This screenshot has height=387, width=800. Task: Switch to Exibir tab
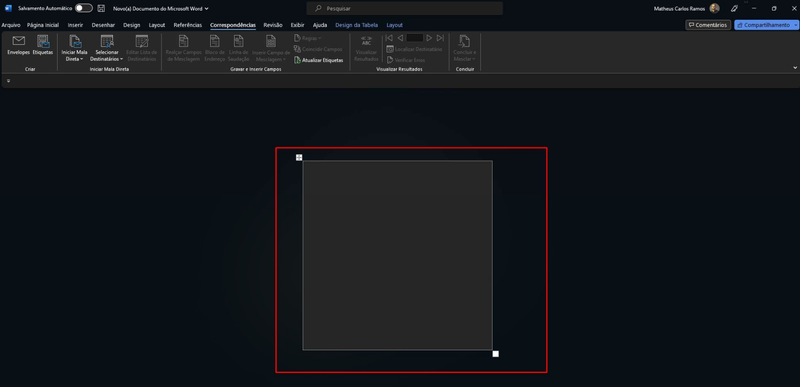click(297, 25)
